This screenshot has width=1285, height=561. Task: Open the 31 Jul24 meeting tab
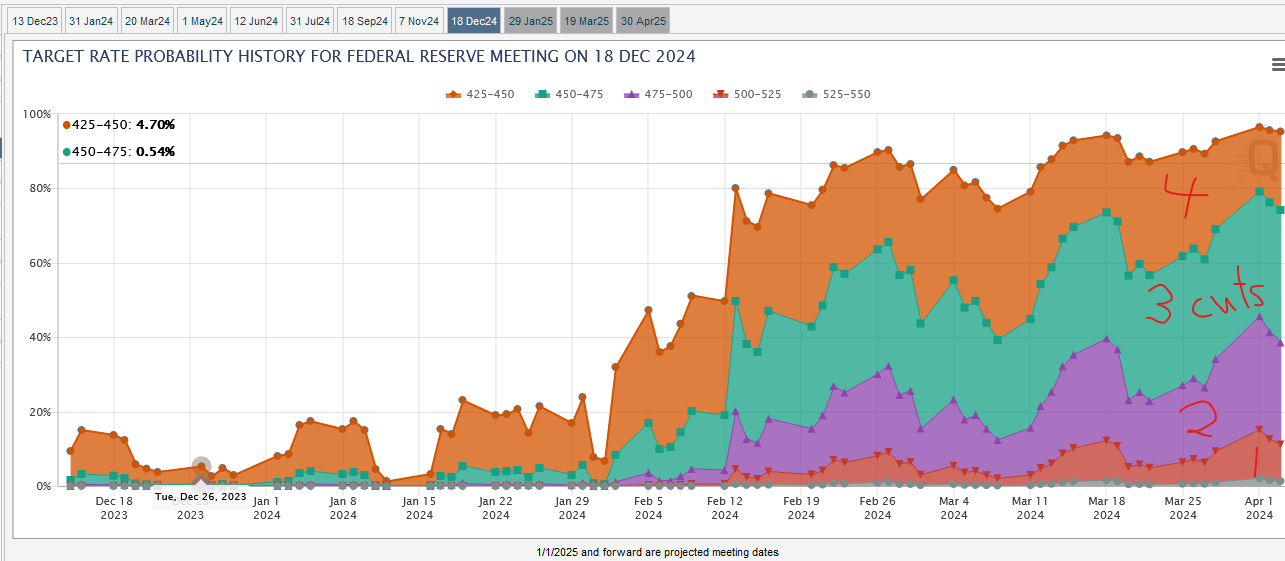(309, 20)
